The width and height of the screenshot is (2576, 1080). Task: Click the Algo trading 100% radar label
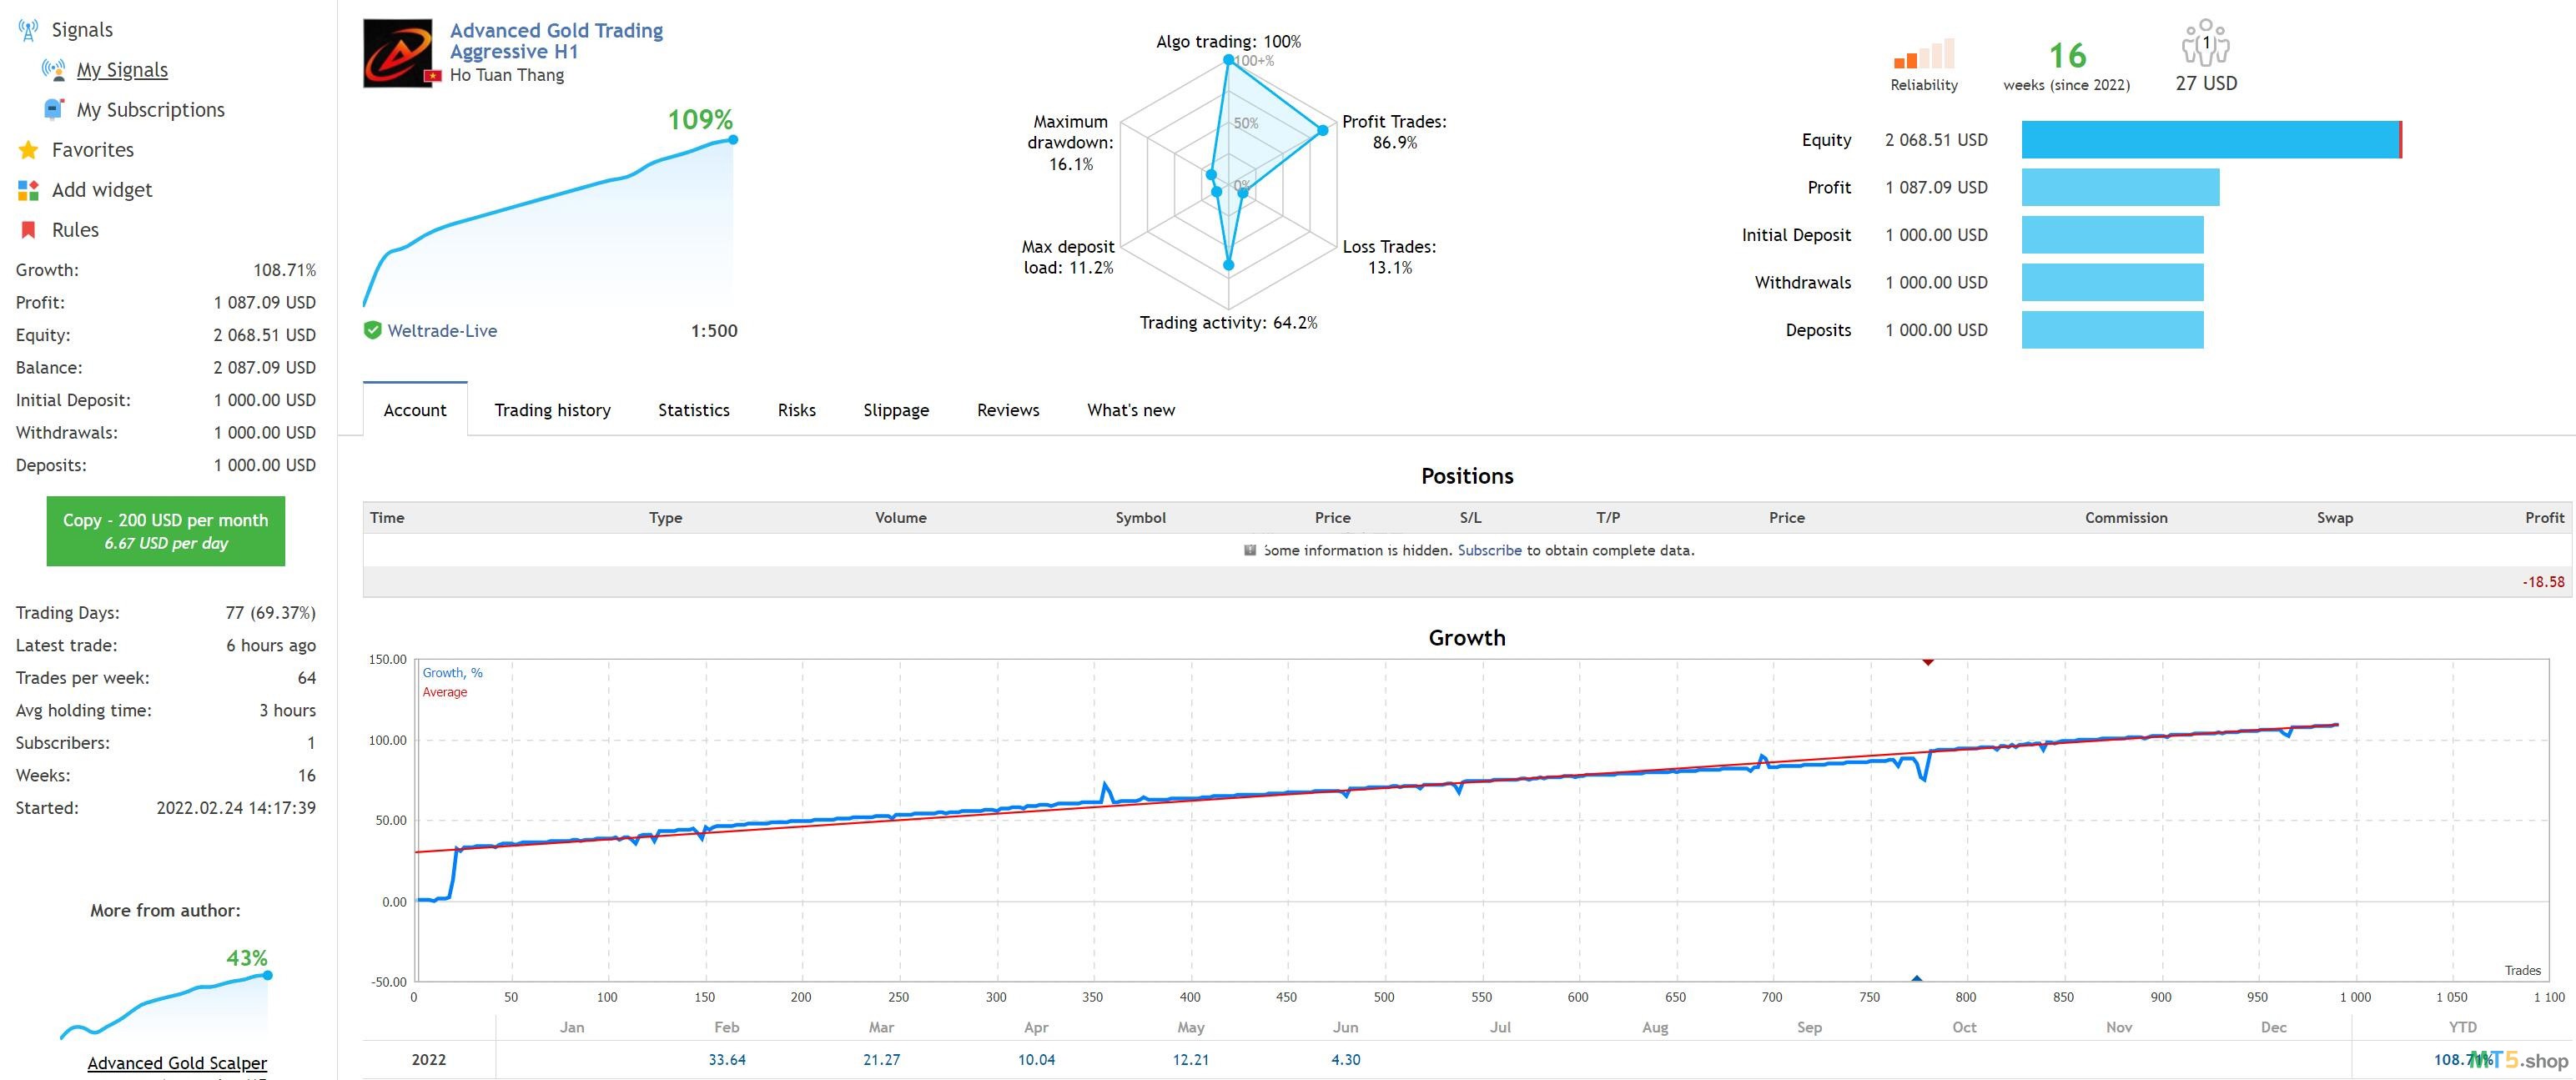[1228, 41]
